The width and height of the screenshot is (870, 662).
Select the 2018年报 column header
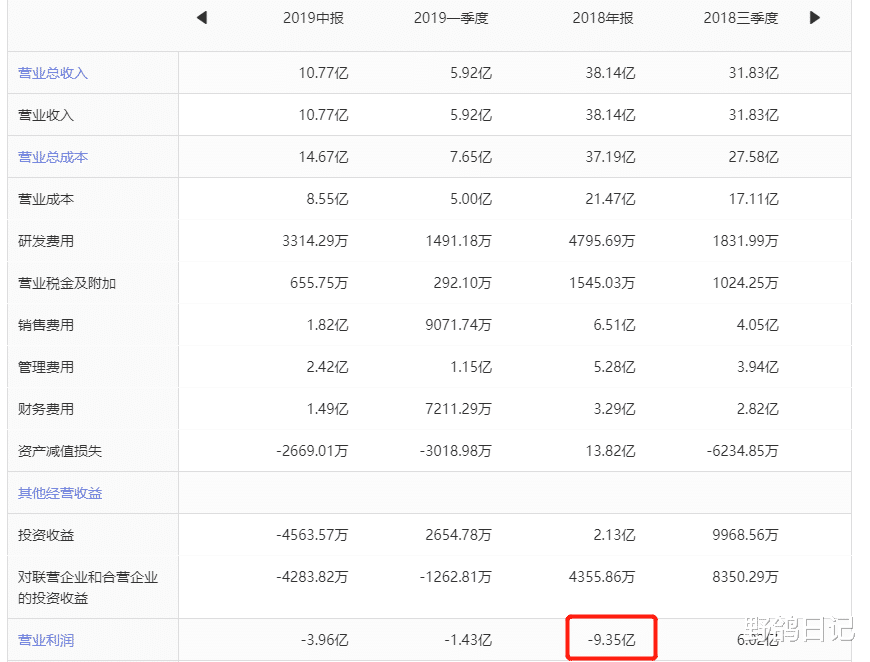coord(603,18)
